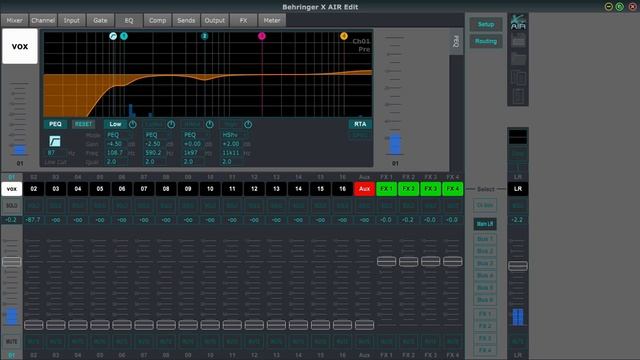Click the Low band gain -4.50 field
This screenshot has height=360, width=640.
click(x=116, y=144)
